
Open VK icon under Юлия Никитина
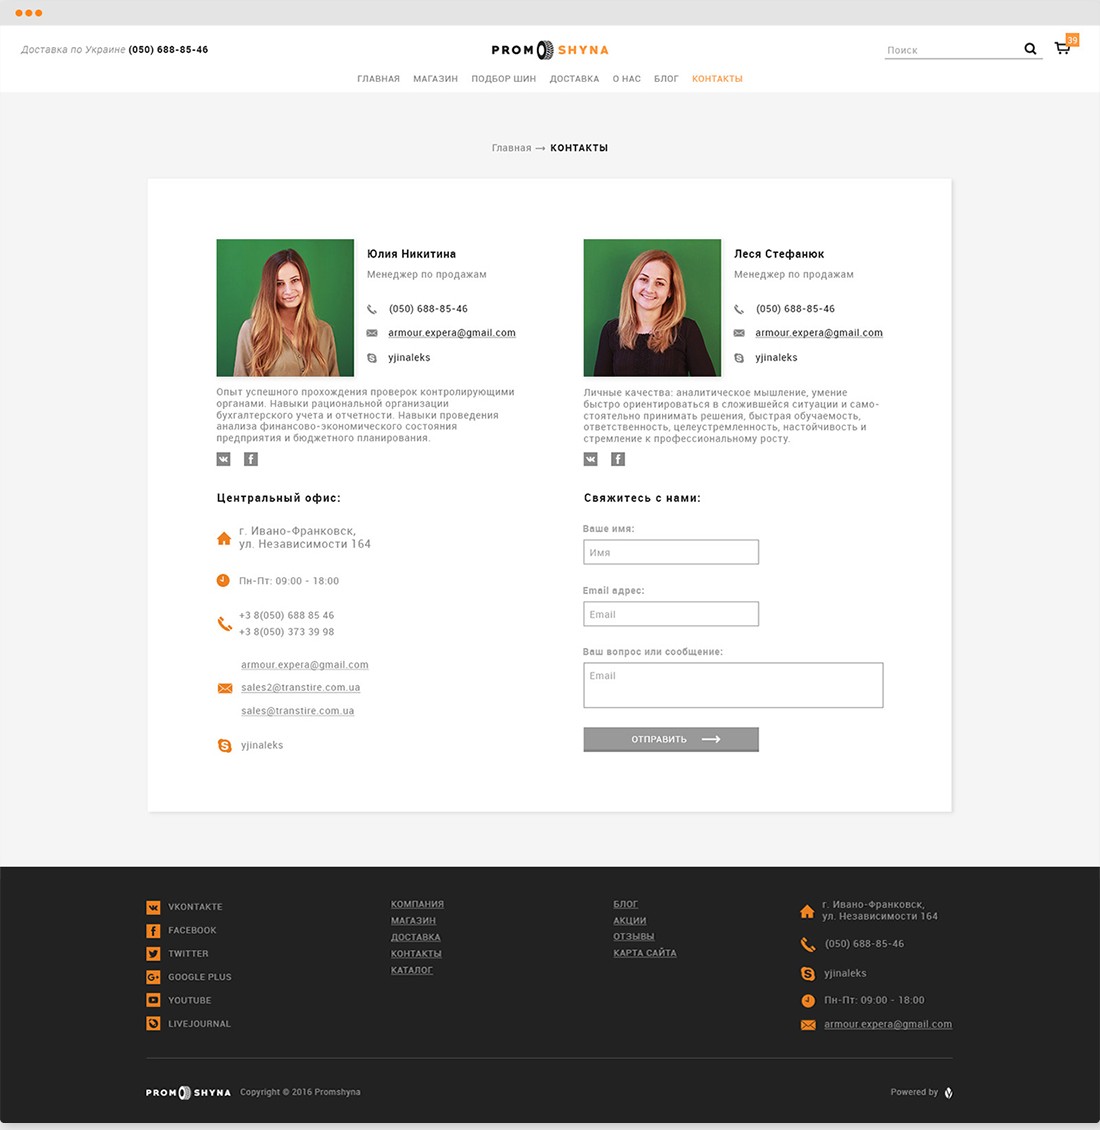[x=223, y=459]
